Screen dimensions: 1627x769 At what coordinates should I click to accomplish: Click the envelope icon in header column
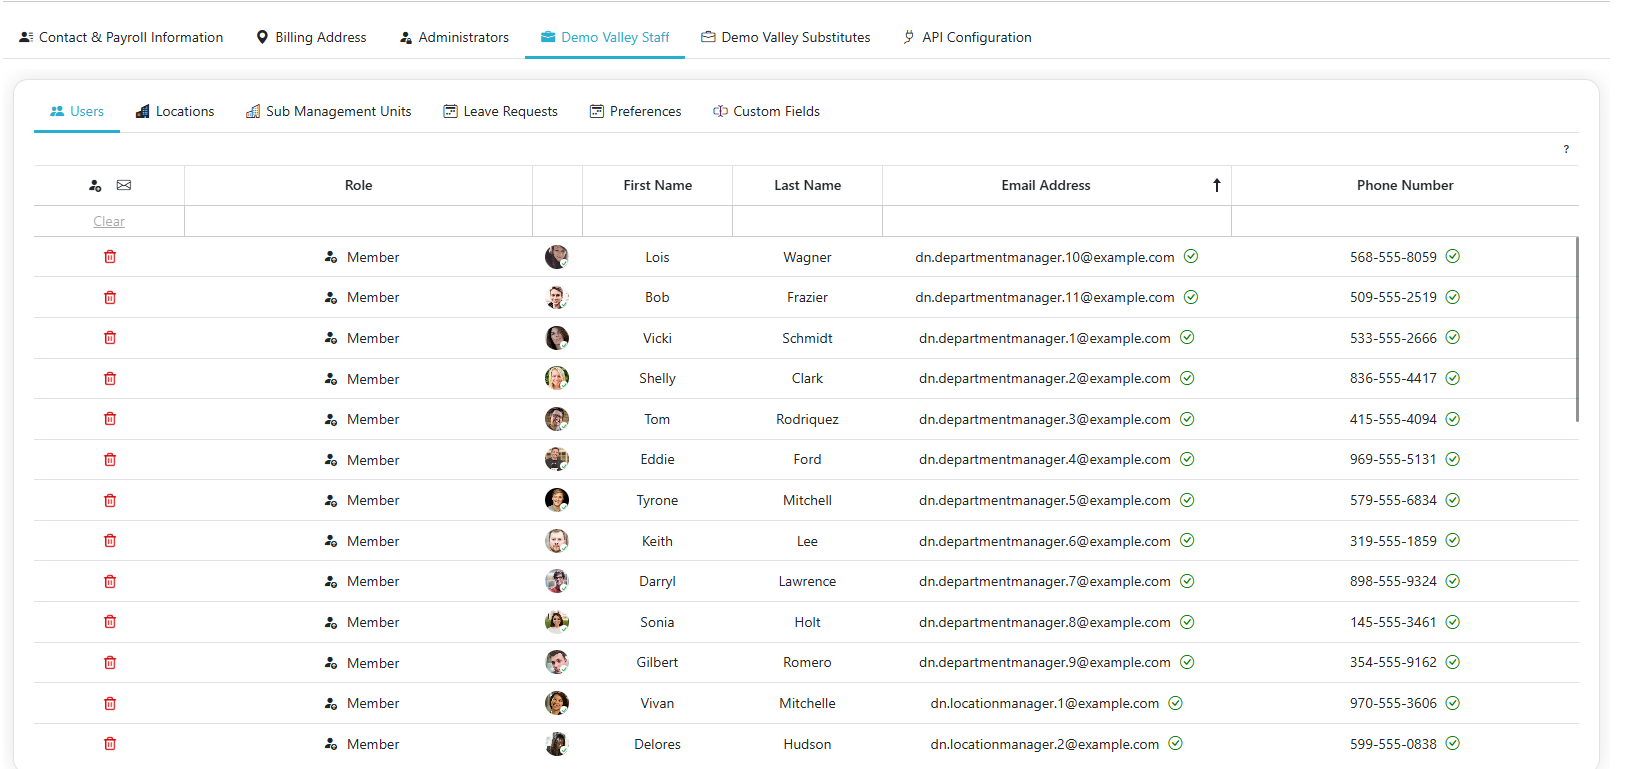124,185
